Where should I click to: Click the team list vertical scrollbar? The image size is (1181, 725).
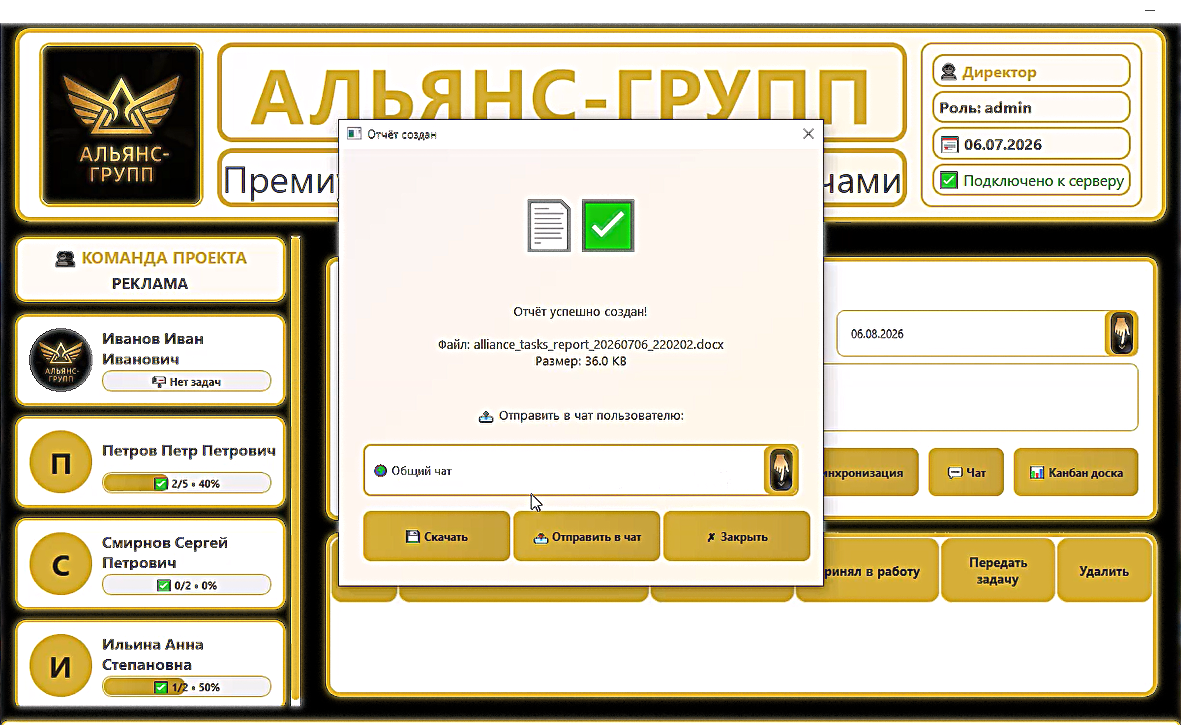click(x=296, y=471)
